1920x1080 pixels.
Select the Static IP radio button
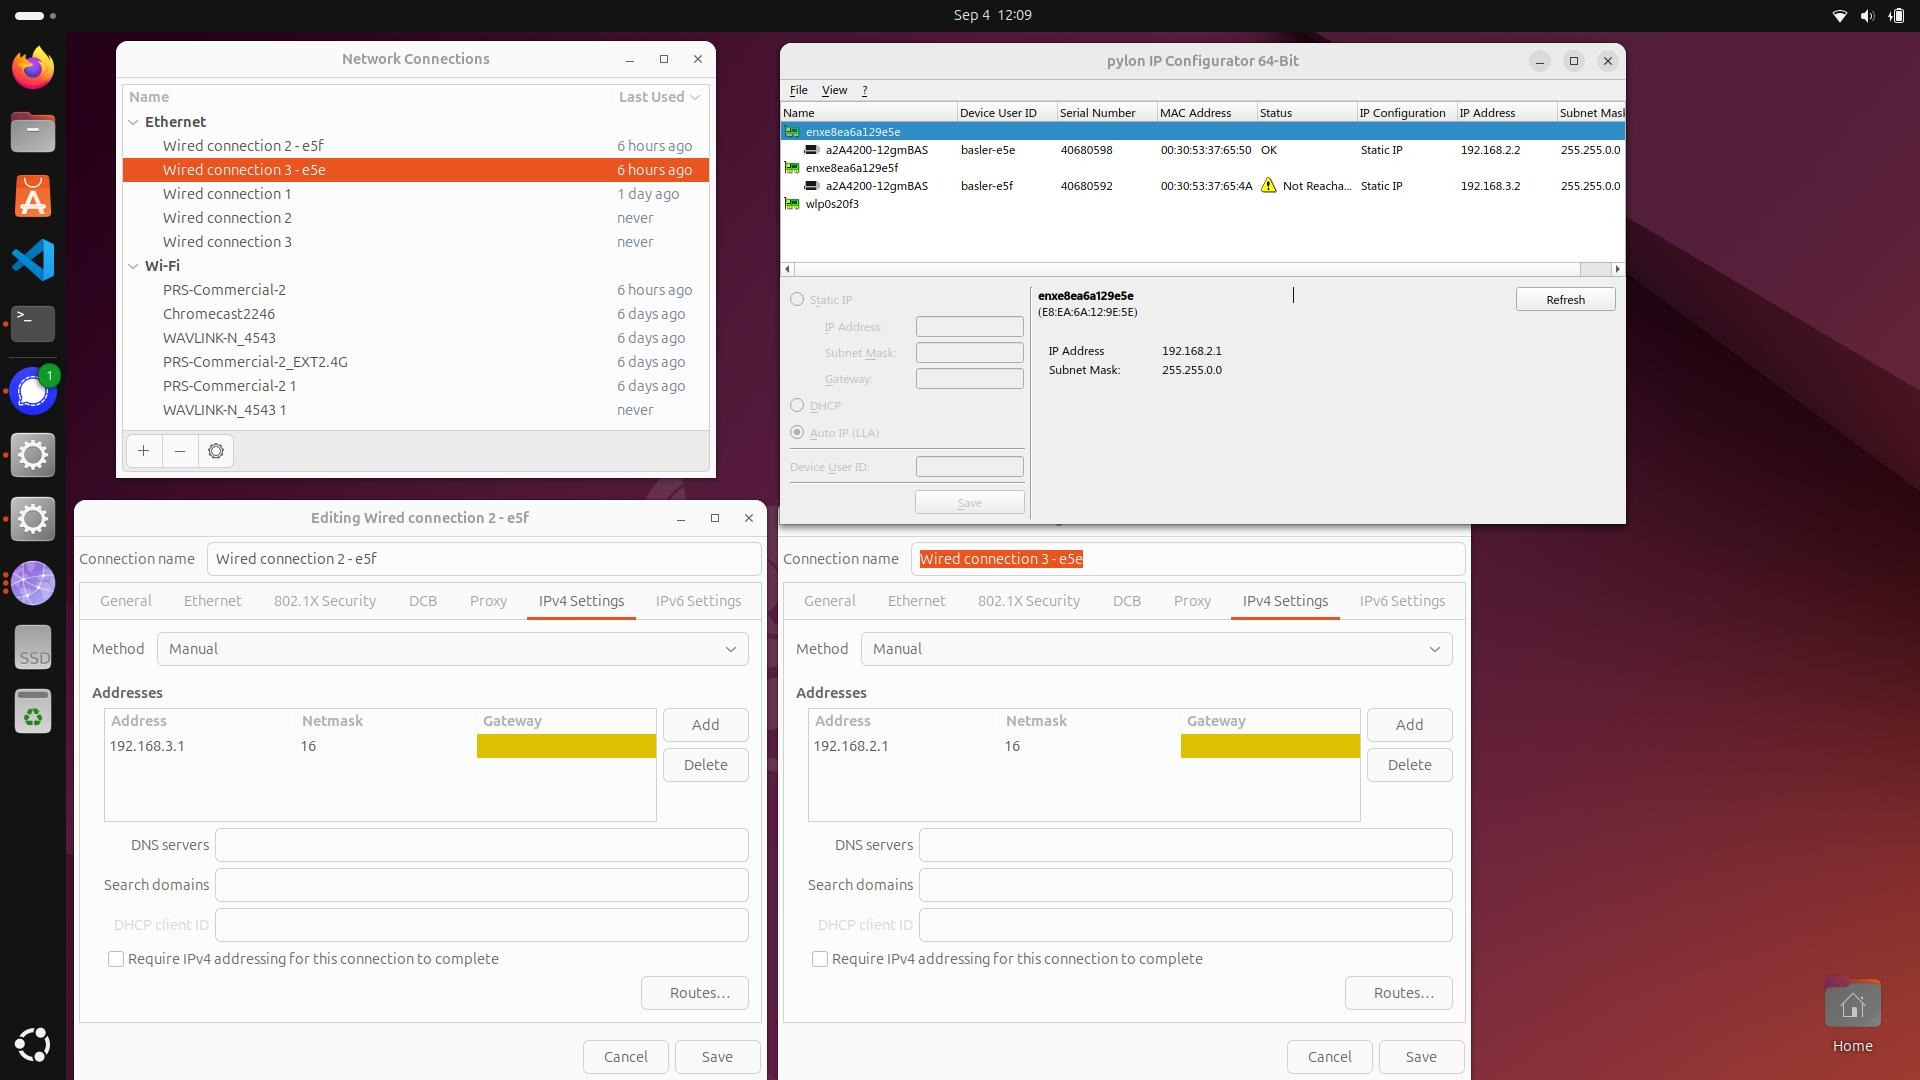click(797, 299)
